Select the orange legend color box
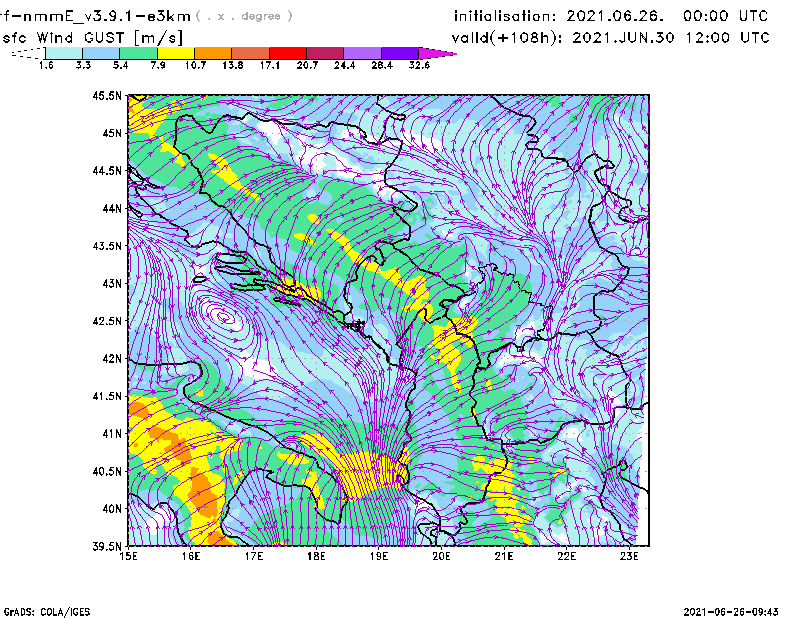The image size is (800, 618). pyautogui.click(x=213, y=53)
